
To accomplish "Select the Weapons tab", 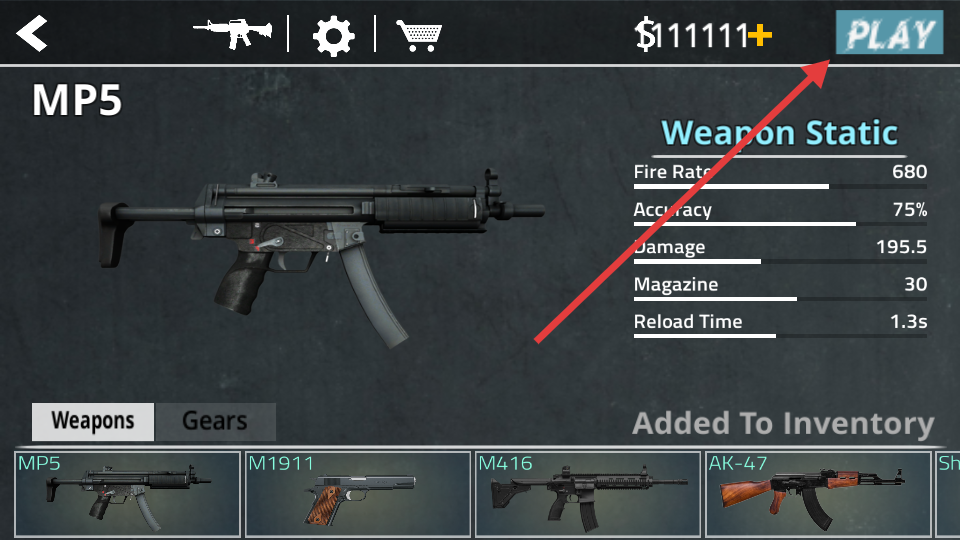I will pos(93,421).
